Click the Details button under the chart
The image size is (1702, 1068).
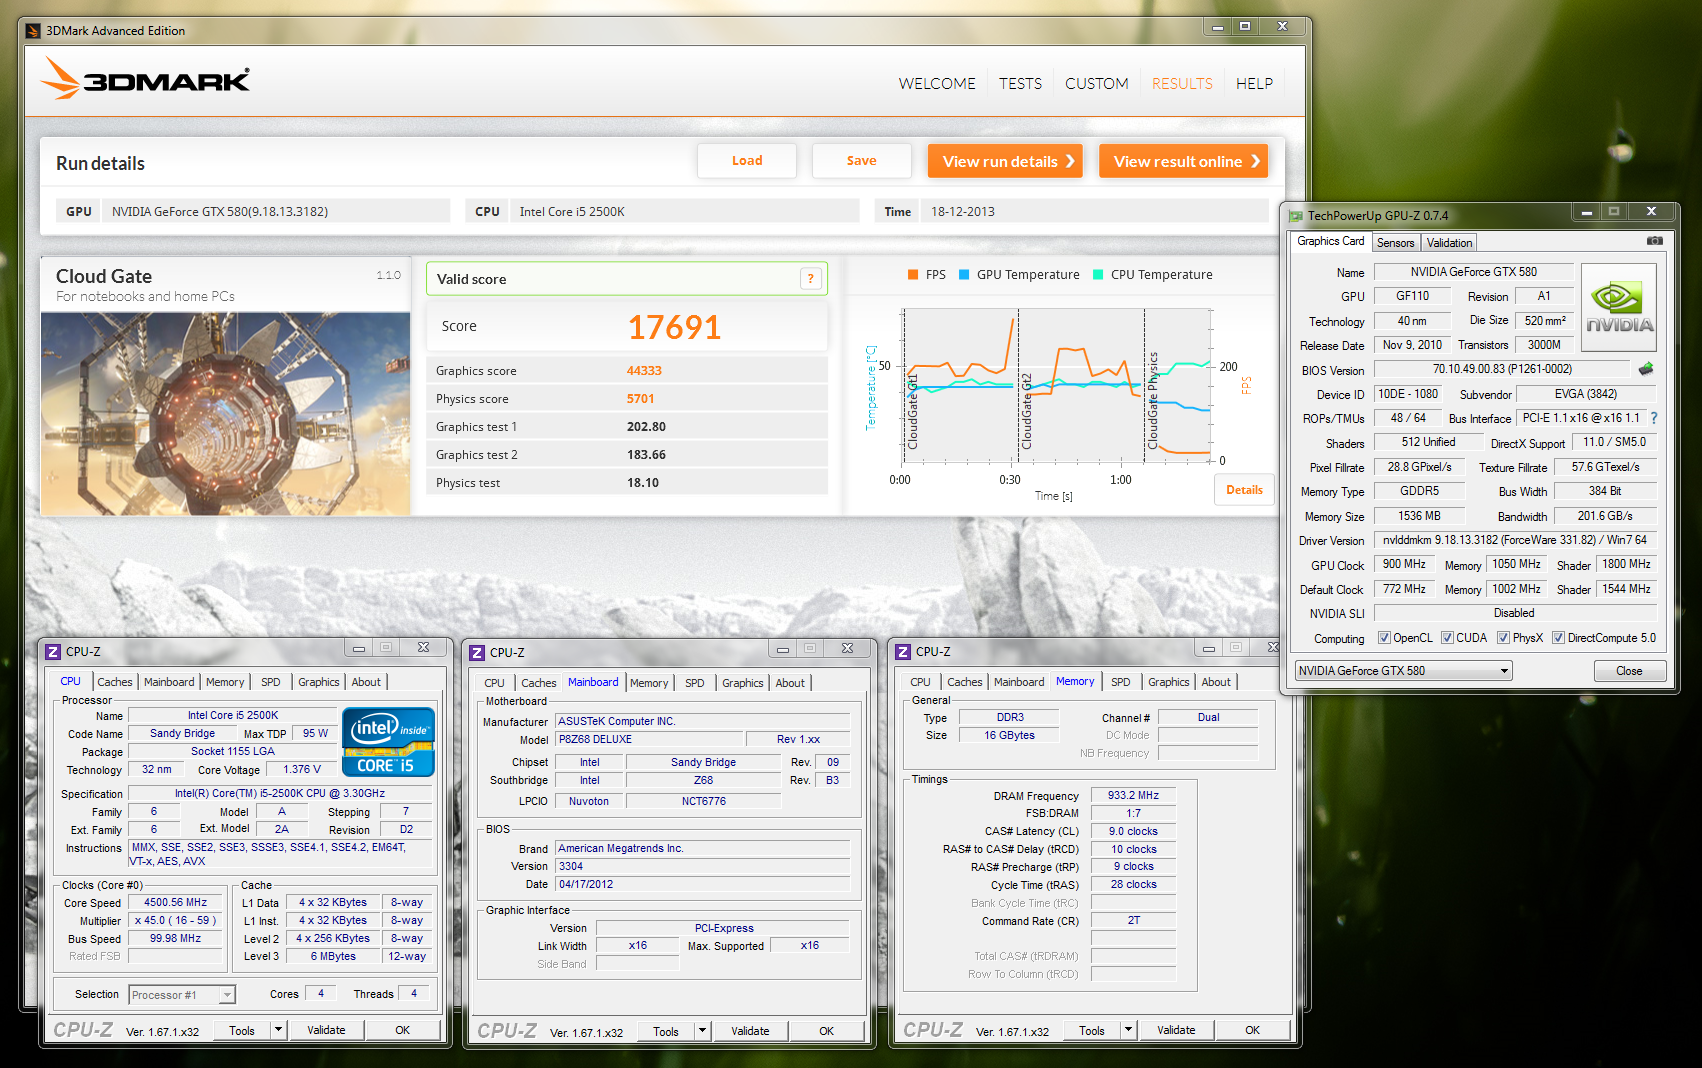pos(1244,490)
